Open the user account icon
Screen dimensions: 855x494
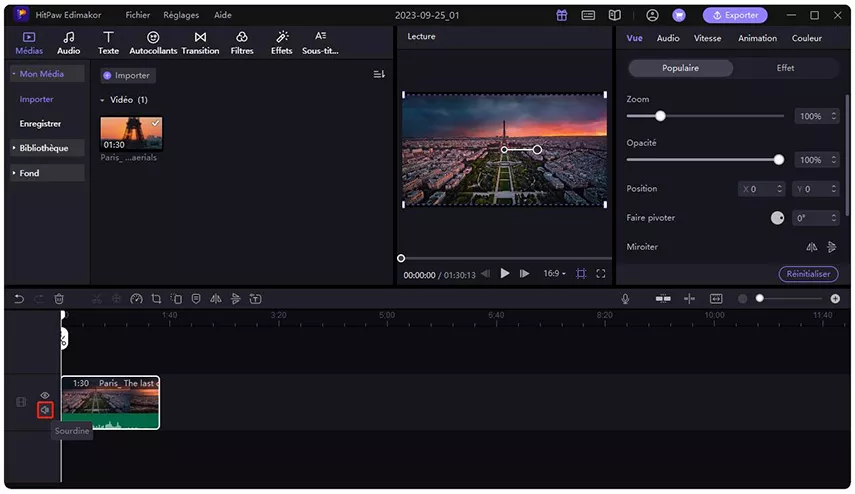click(x=652, y=15)
